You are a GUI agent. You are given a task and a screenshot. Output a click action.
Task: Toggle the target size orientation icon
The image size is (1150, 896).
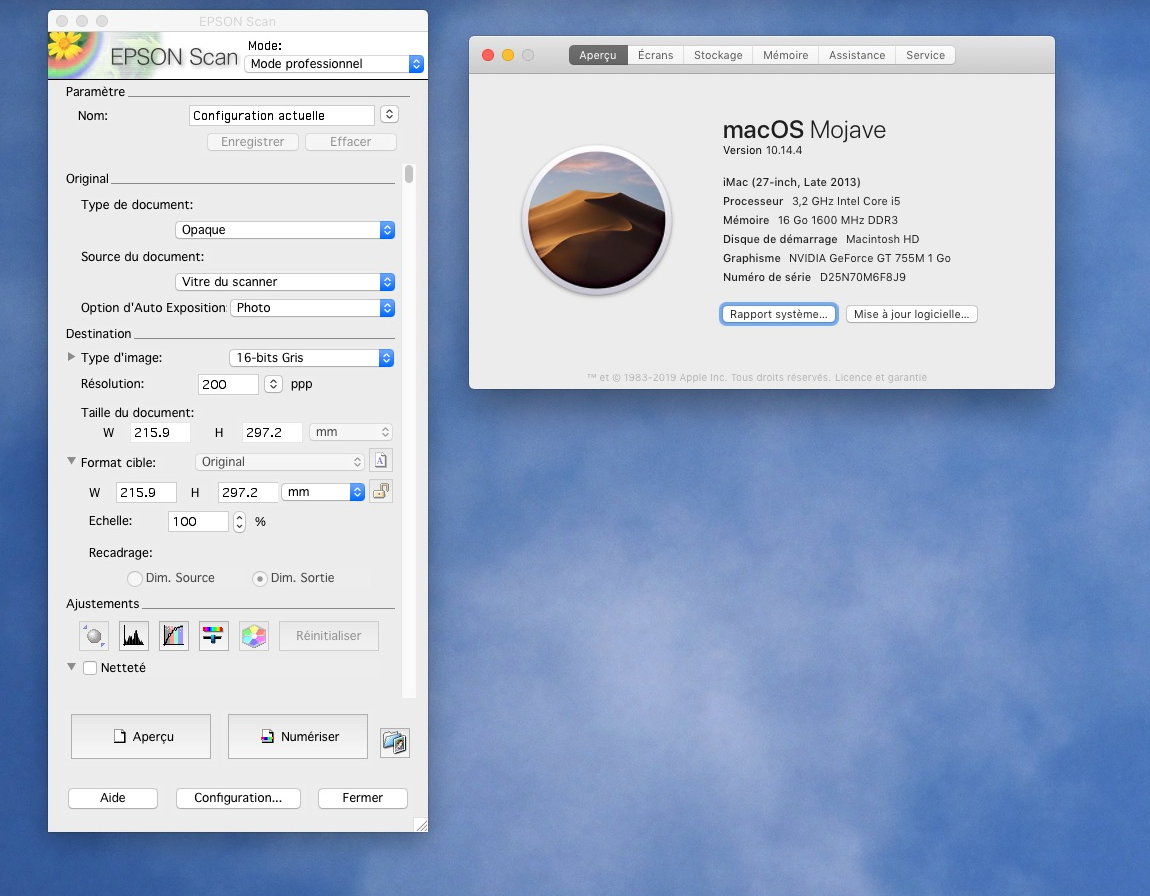381,461
